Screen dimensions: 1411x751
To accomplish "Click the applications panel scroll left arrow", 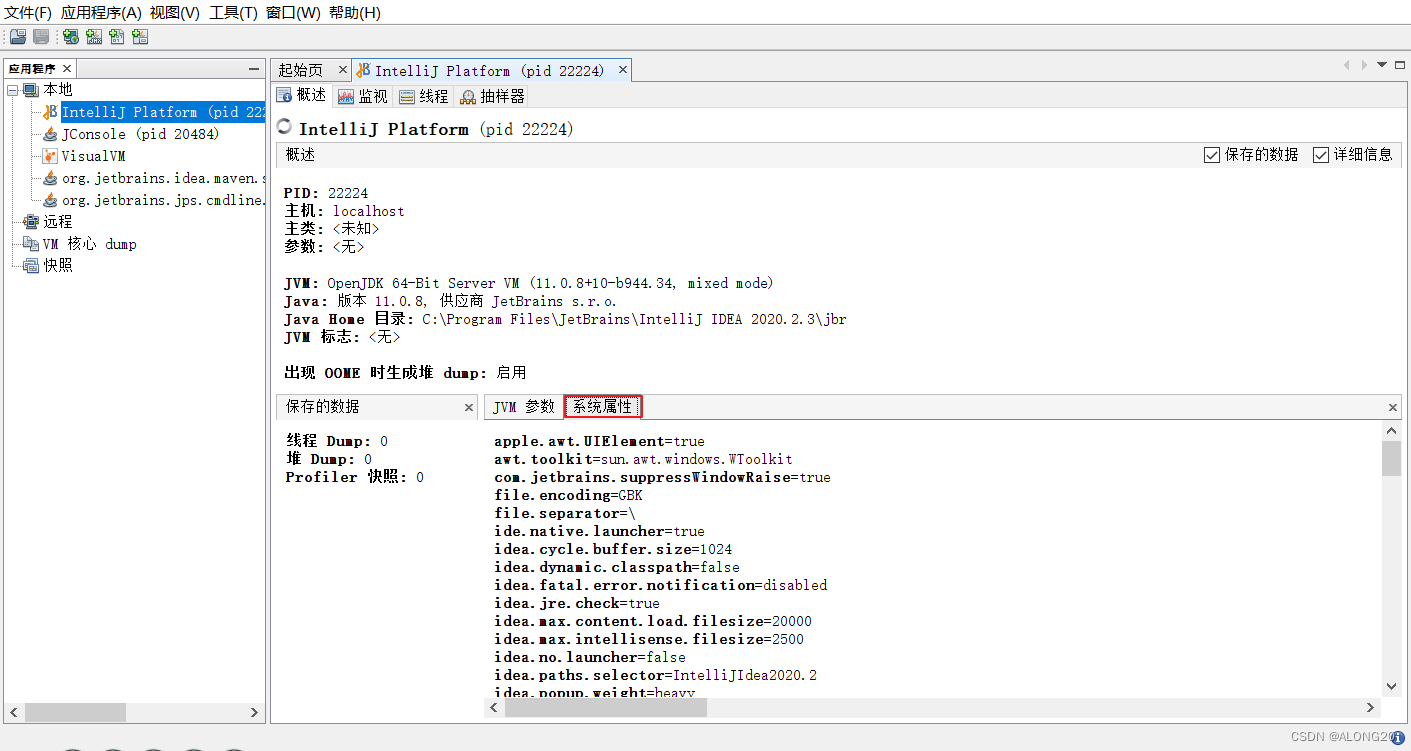I will (x=14, y=713).
